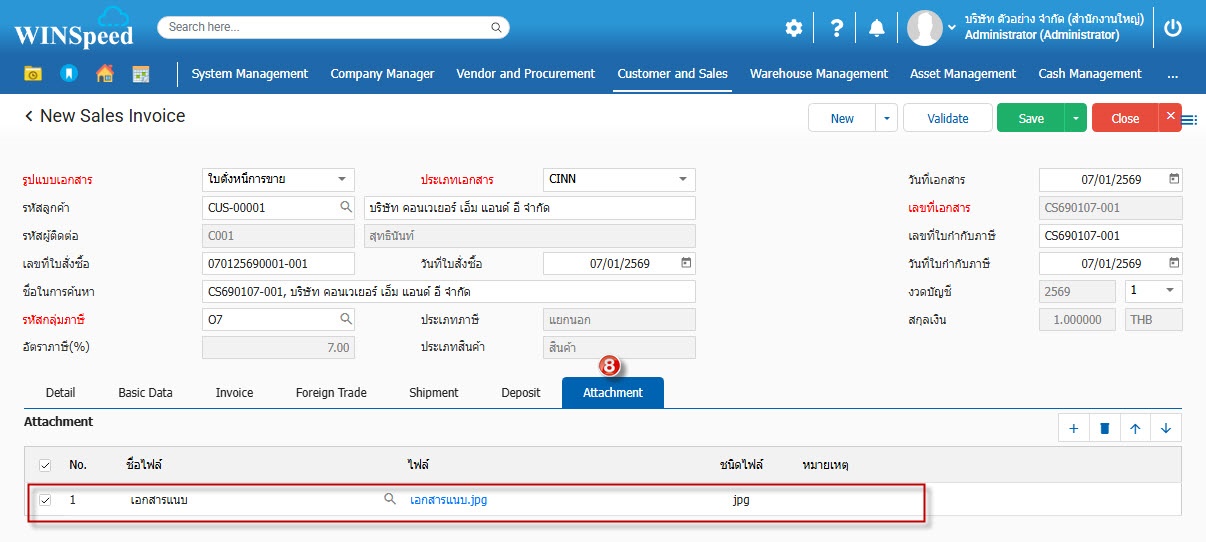Open the notifications bell
The image size is (1206, 542).
click(x=877, y=28)
